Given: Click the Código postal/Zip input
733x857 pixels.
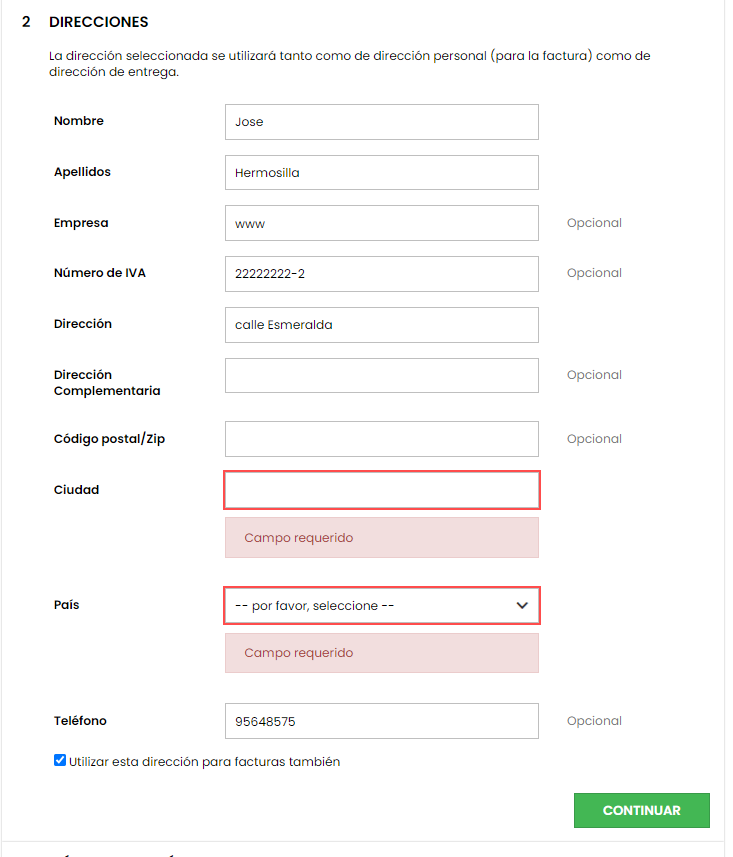Looking at the screenshot, I should point(381,439).
